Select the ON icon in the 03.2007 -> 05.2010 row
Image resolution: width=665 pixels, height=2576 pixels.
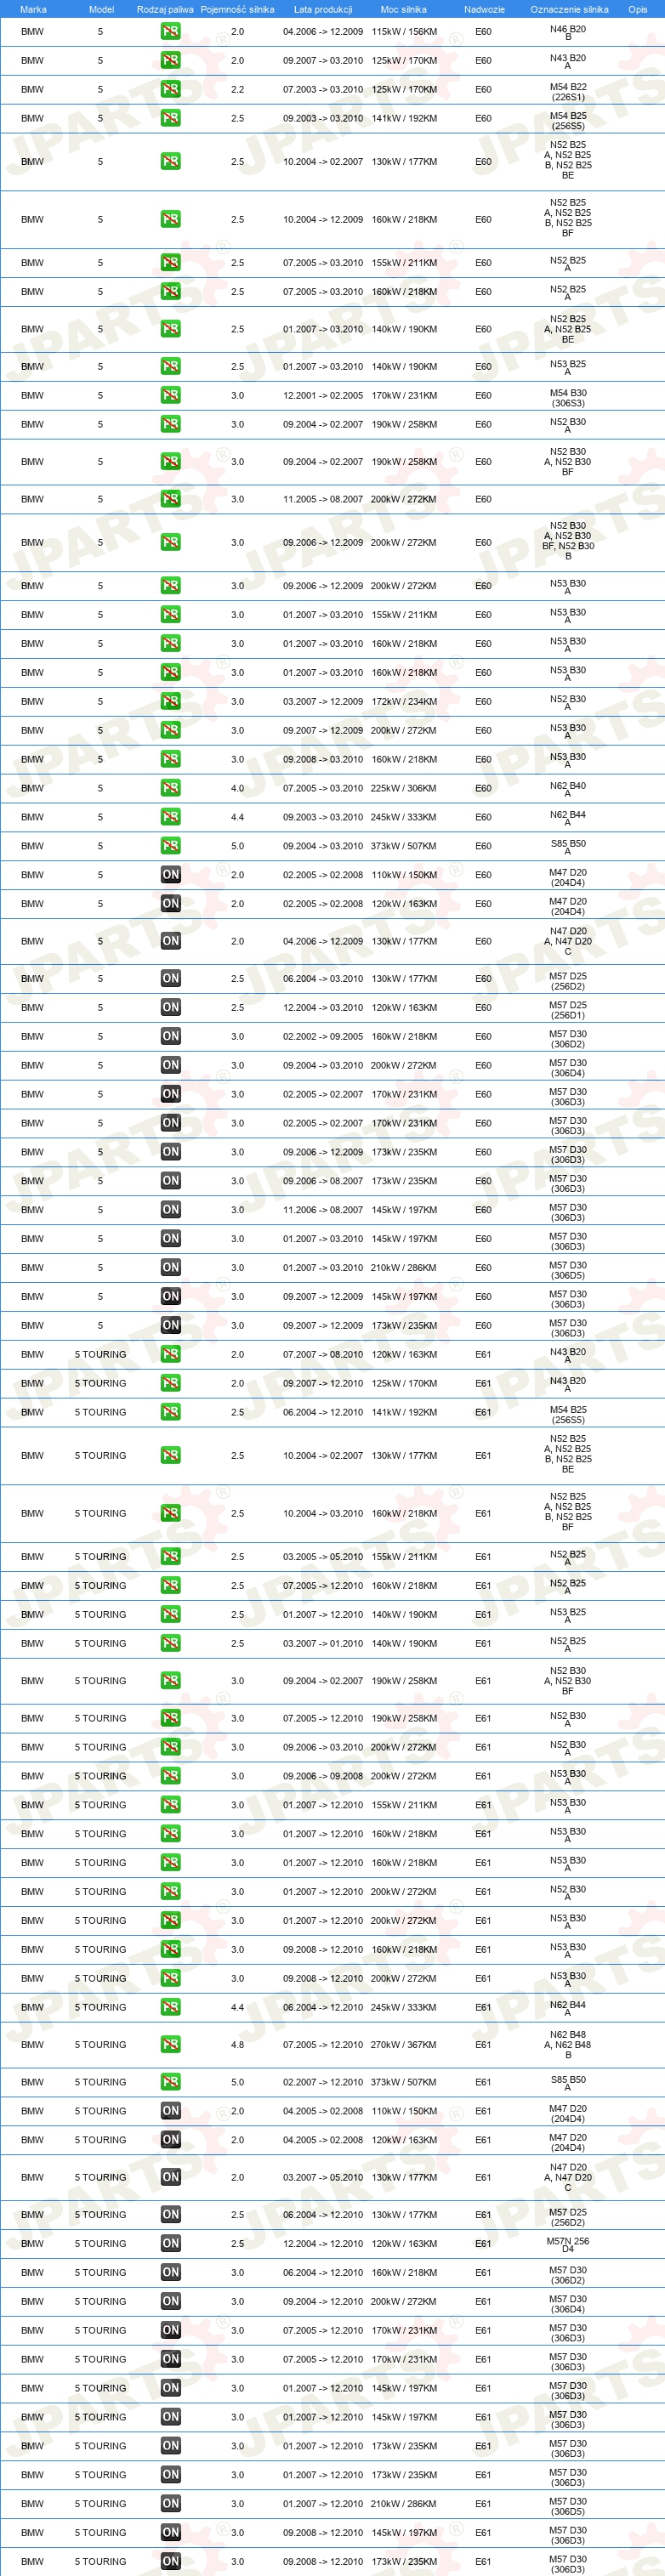(171, 2177)
